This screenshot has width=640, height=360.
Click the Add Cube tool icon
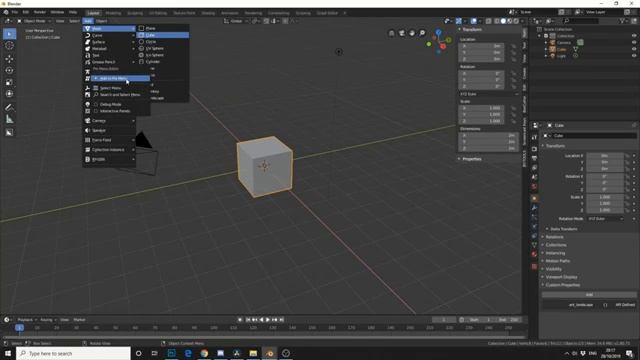(9, 133)
